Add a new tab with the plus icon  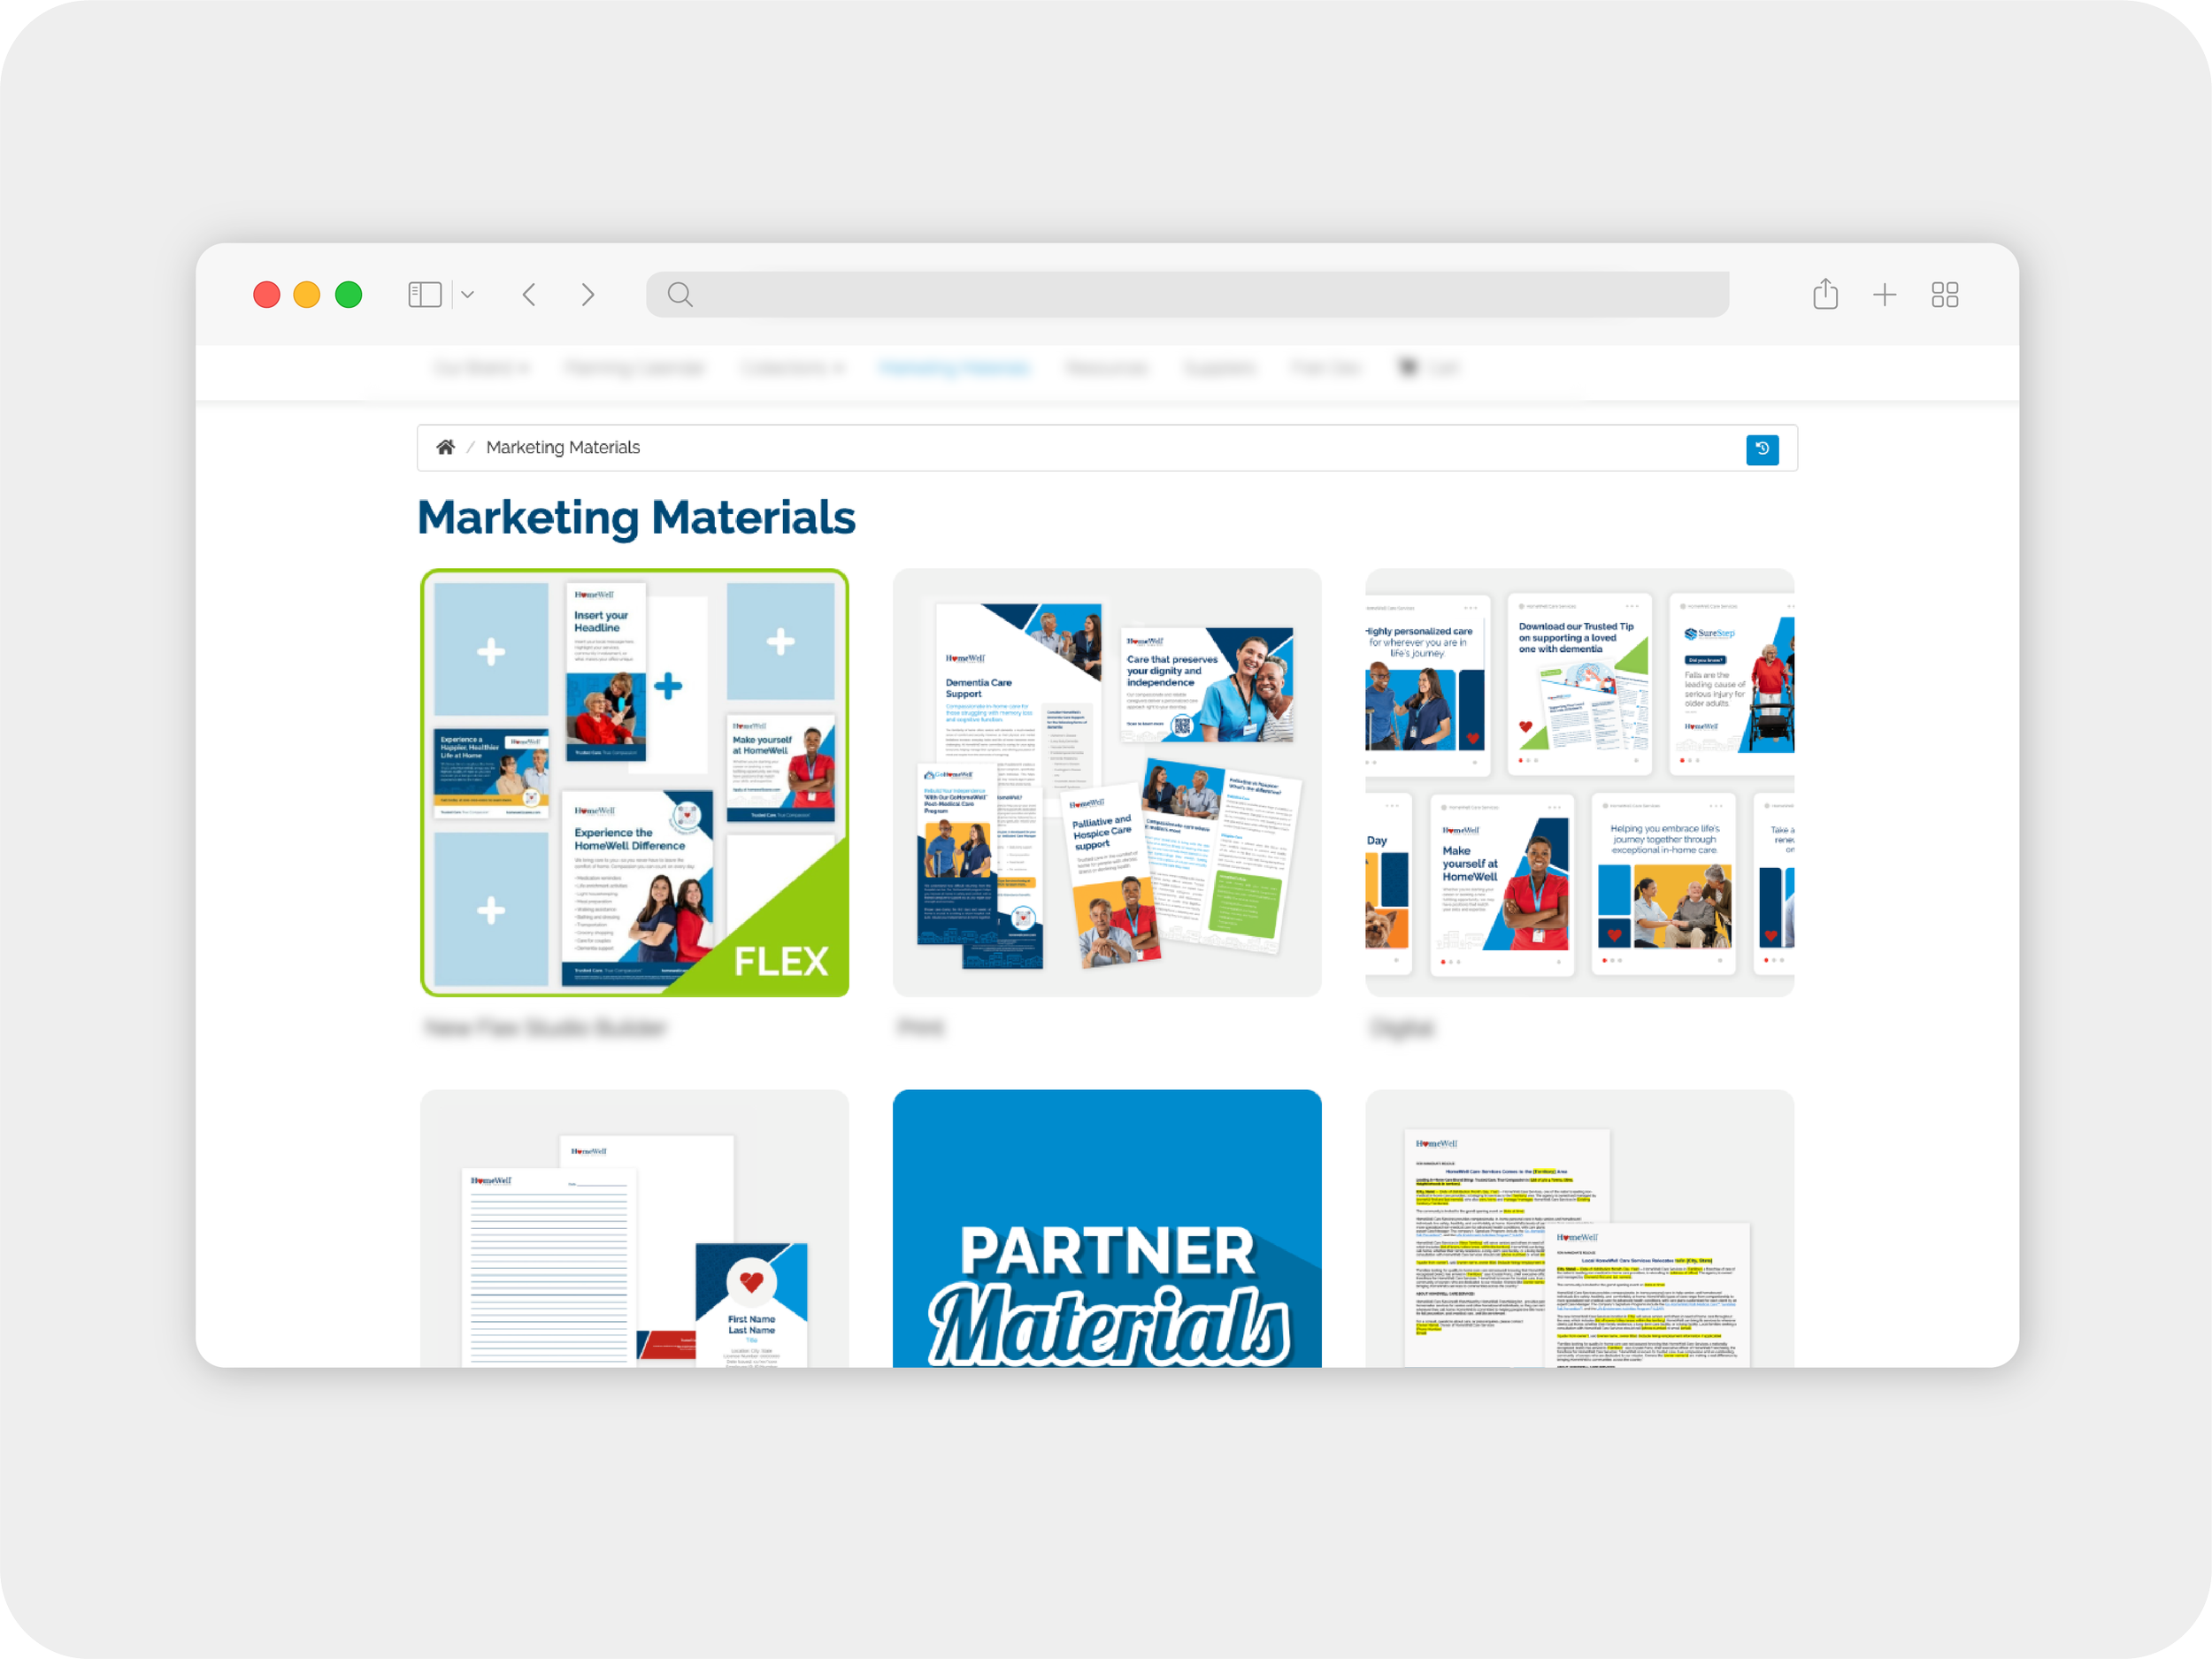pos(1884,294)
